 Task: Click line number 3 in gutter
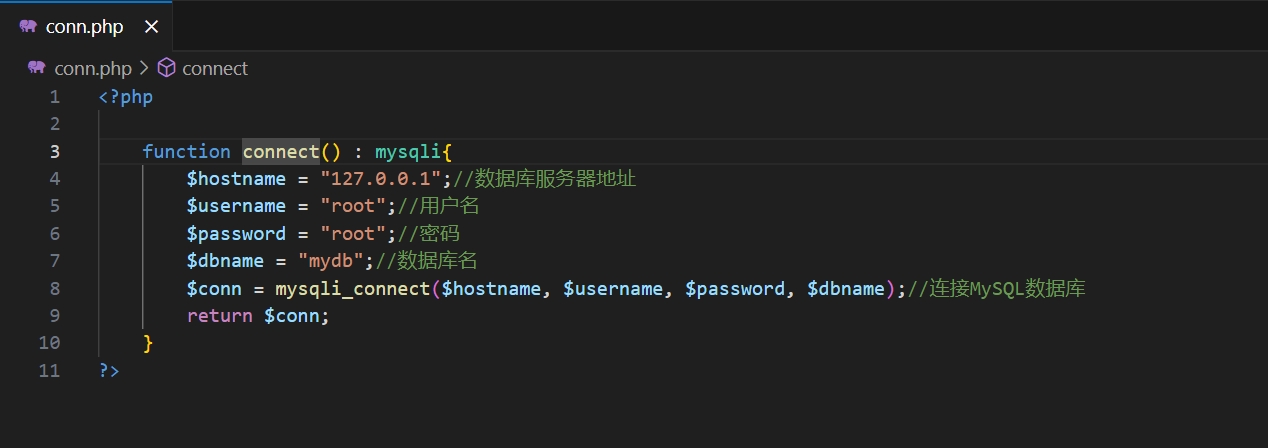tap(54, 151)
